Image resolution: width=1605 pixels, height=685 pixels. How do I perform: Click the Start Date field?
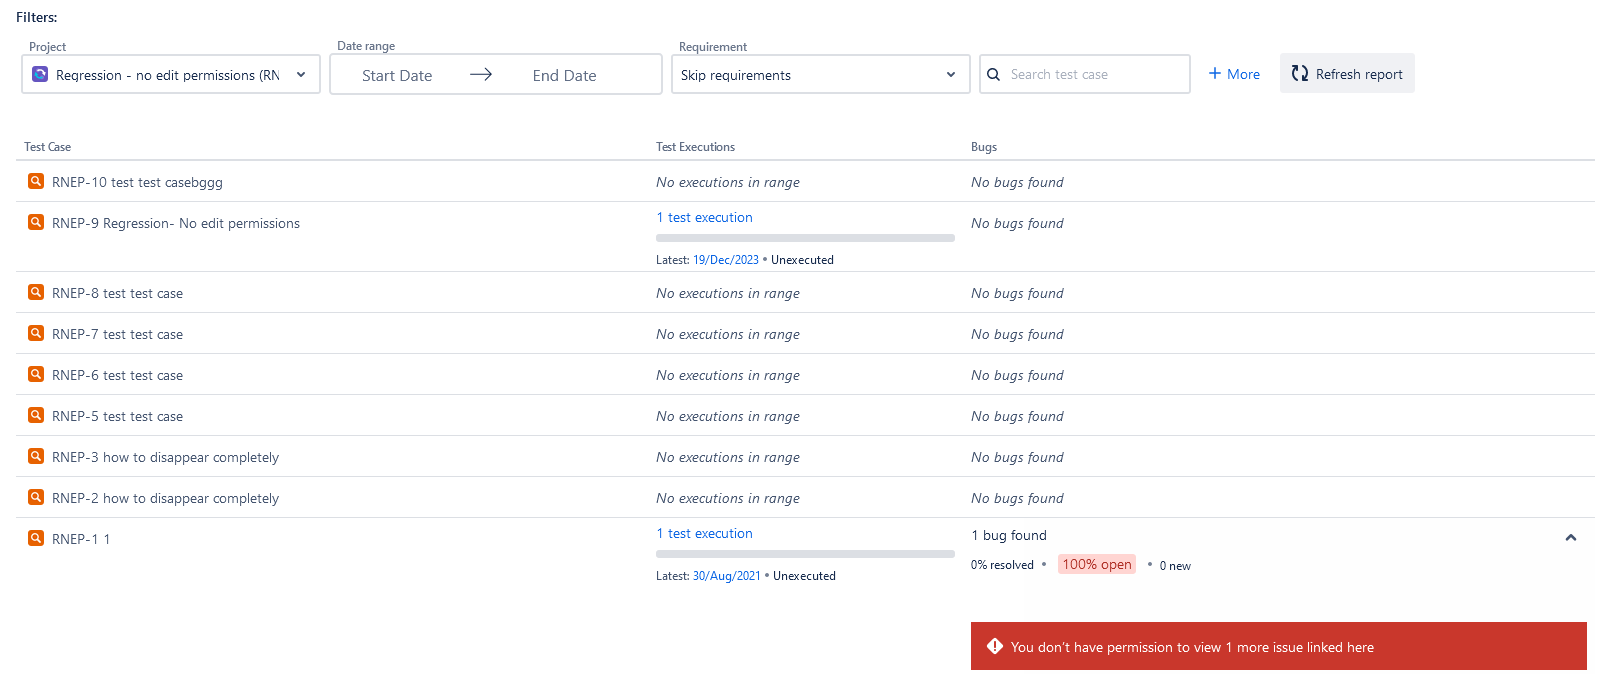click(397, 75)
